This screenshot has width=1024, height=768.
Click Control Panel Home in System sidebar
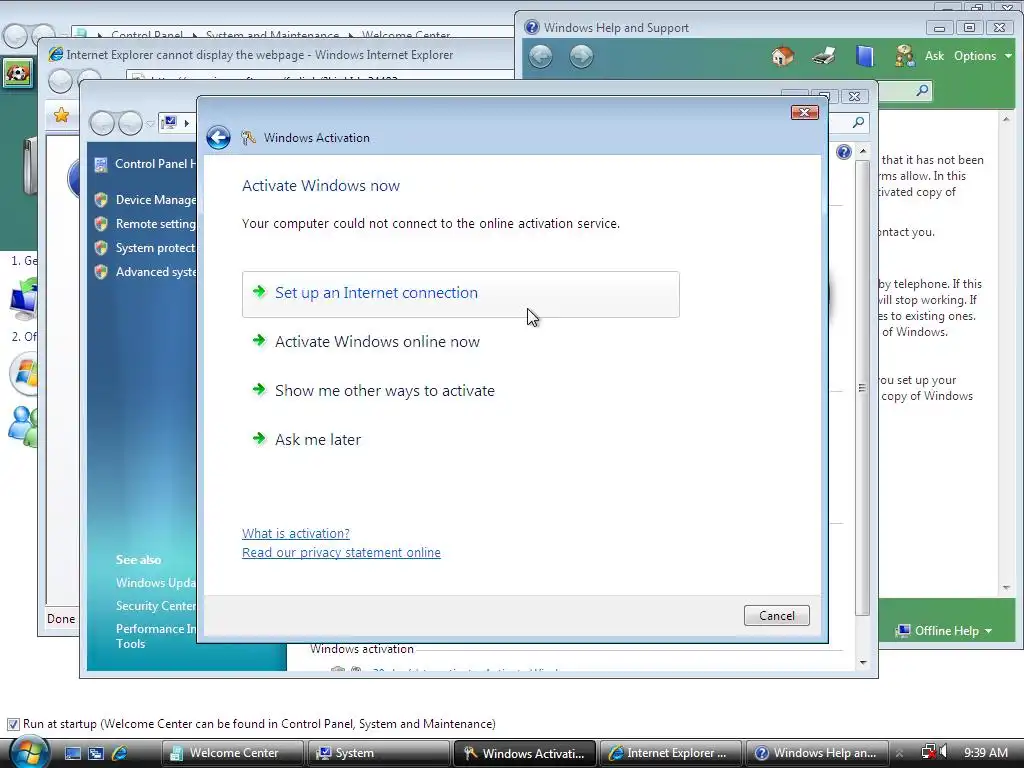click(155, 164)
